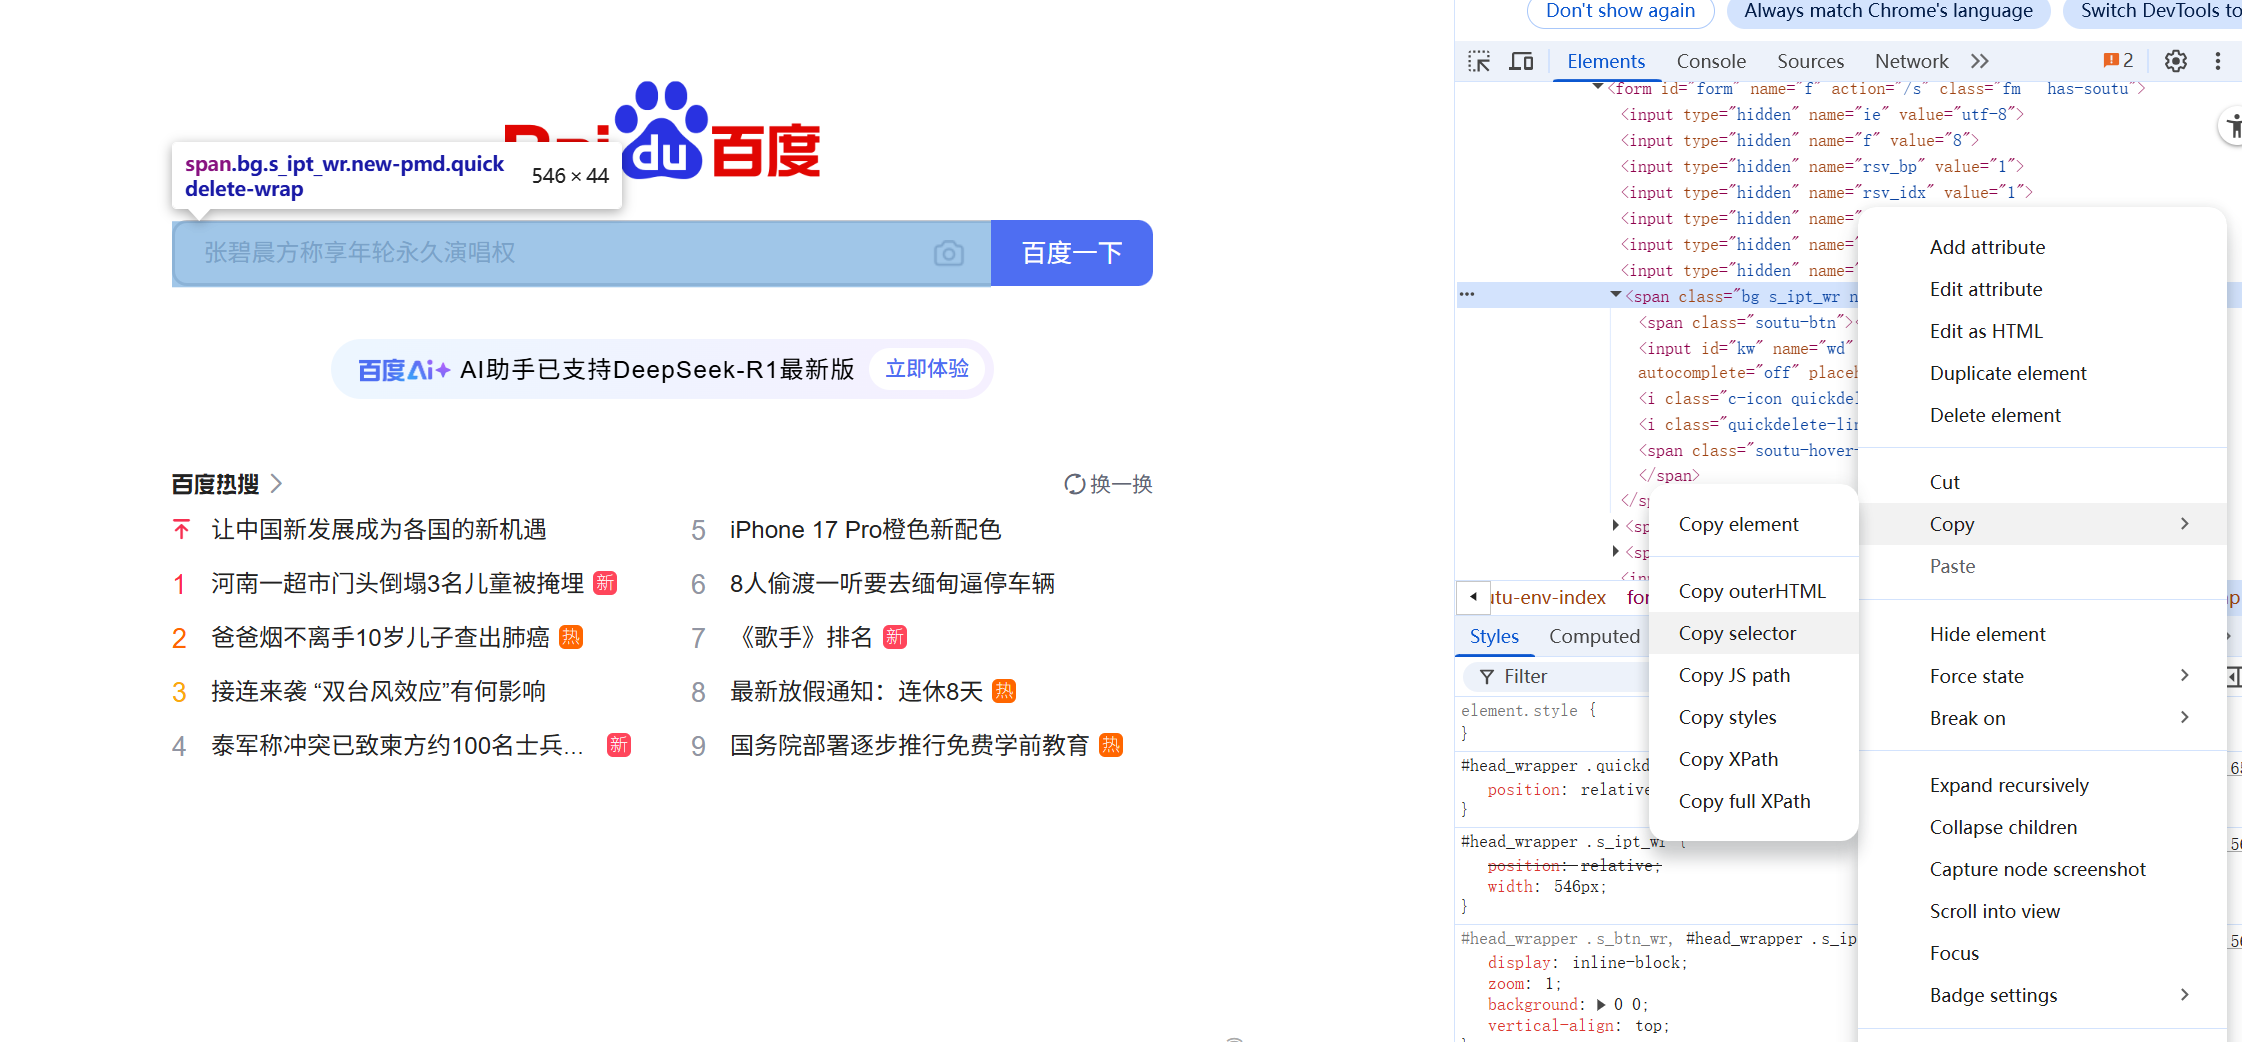This screenshot has width=2242, height=1042.
Task: Open iPhone 17 Pro橙色新配色 headline
Action: tap(865, 529)
